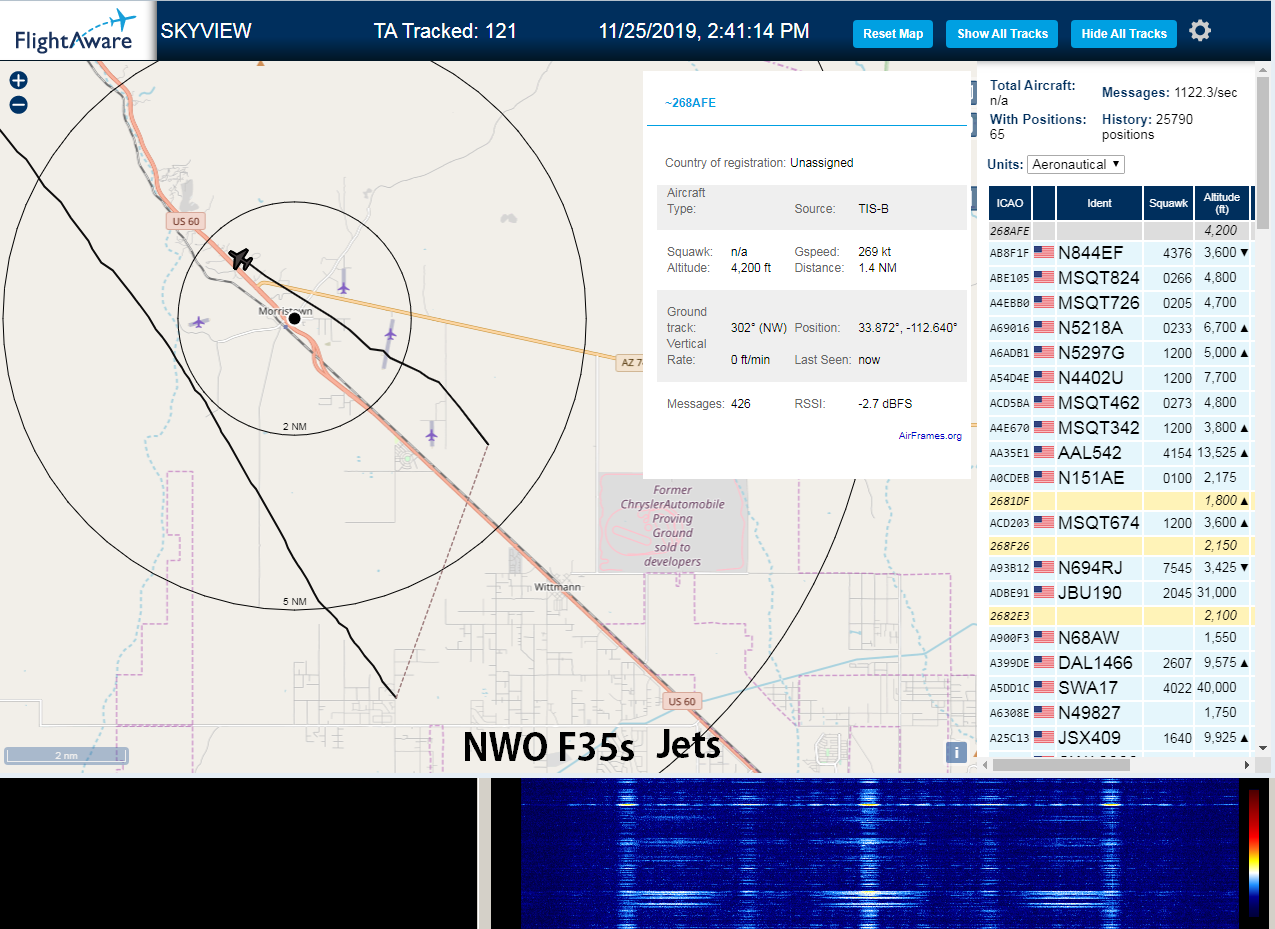Click the Hide All Tracks button
Screen dimensions: 1275x929
(x=1124, y=33)
